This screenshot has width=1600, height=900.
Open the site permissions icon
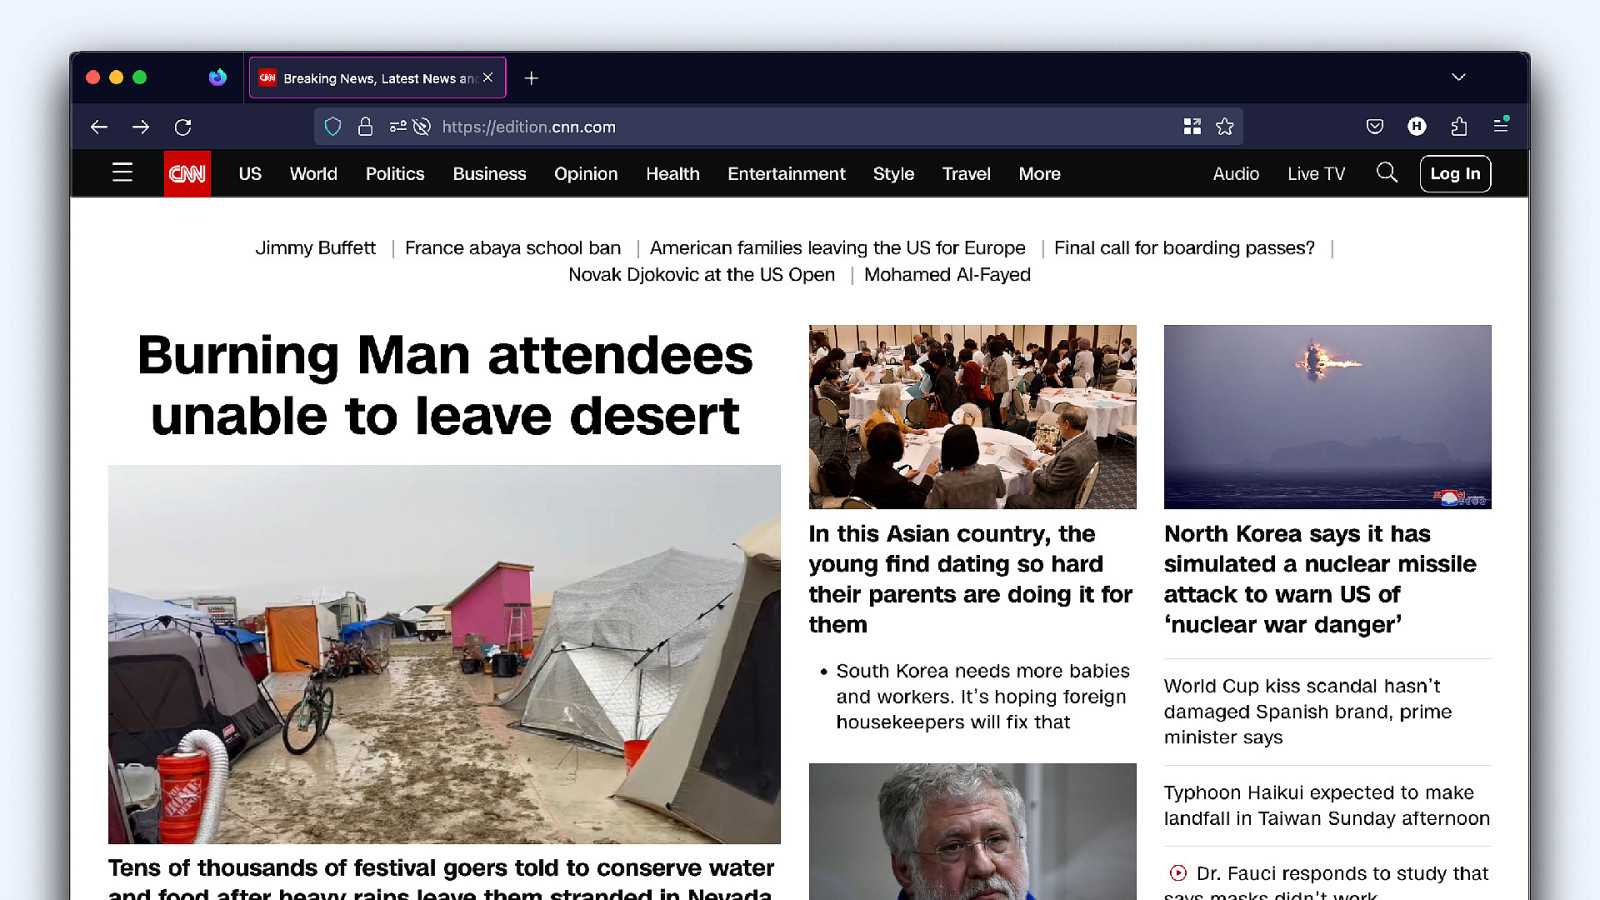coord(398,127)
